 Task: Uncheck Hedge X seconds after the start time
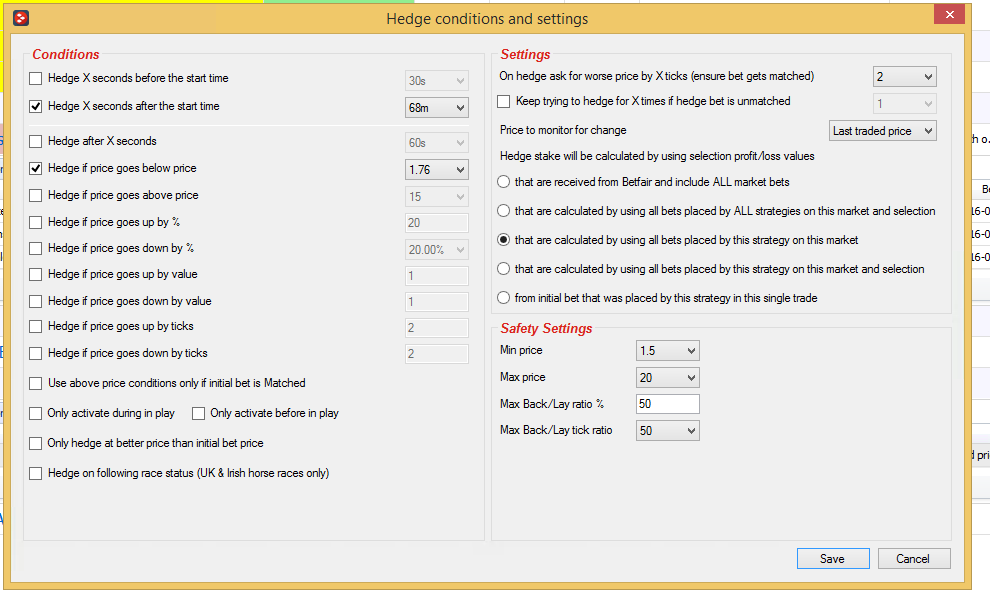tap(36, 106)
